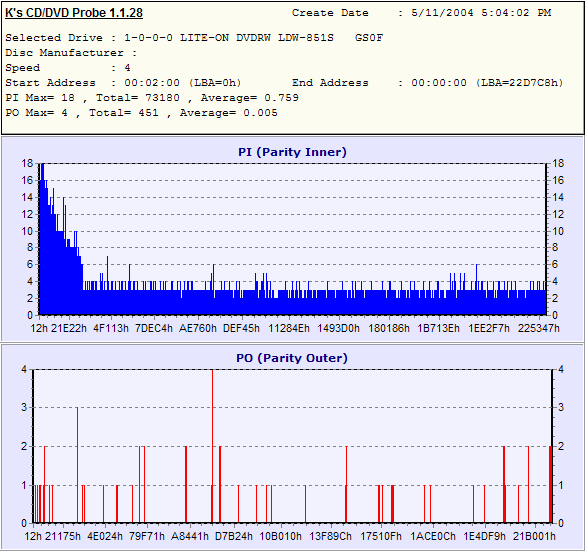
Task: Click the Disc Manufacturer label
Action: [x=64, y=53]
